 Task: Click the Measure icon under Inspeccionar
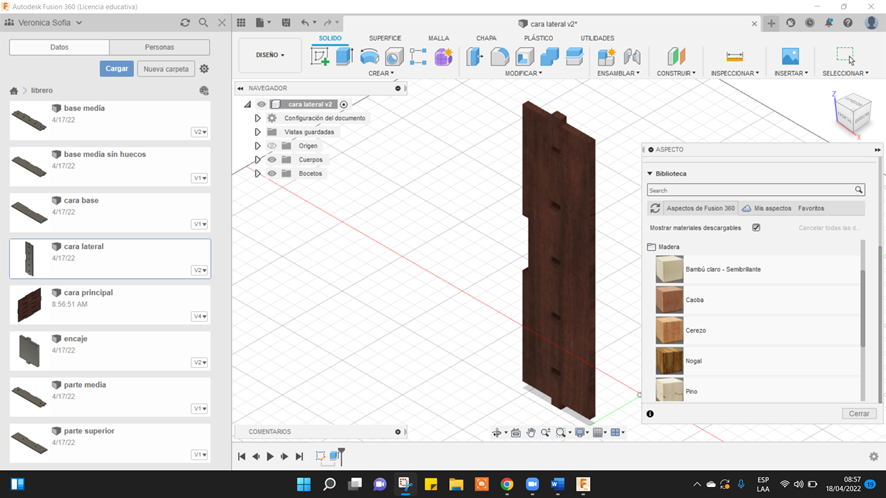(734, 57)
